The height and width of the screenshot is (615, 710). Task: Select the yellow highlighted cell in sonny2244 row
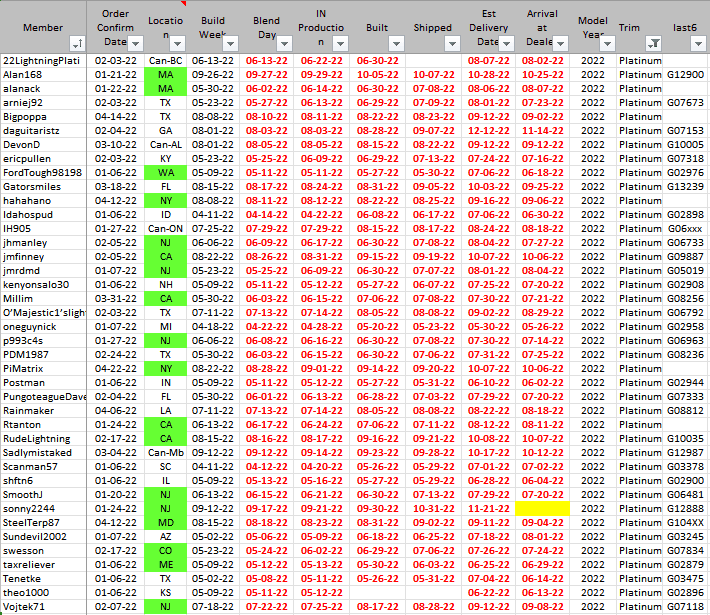pyautogui.click(x=543, y=508)
